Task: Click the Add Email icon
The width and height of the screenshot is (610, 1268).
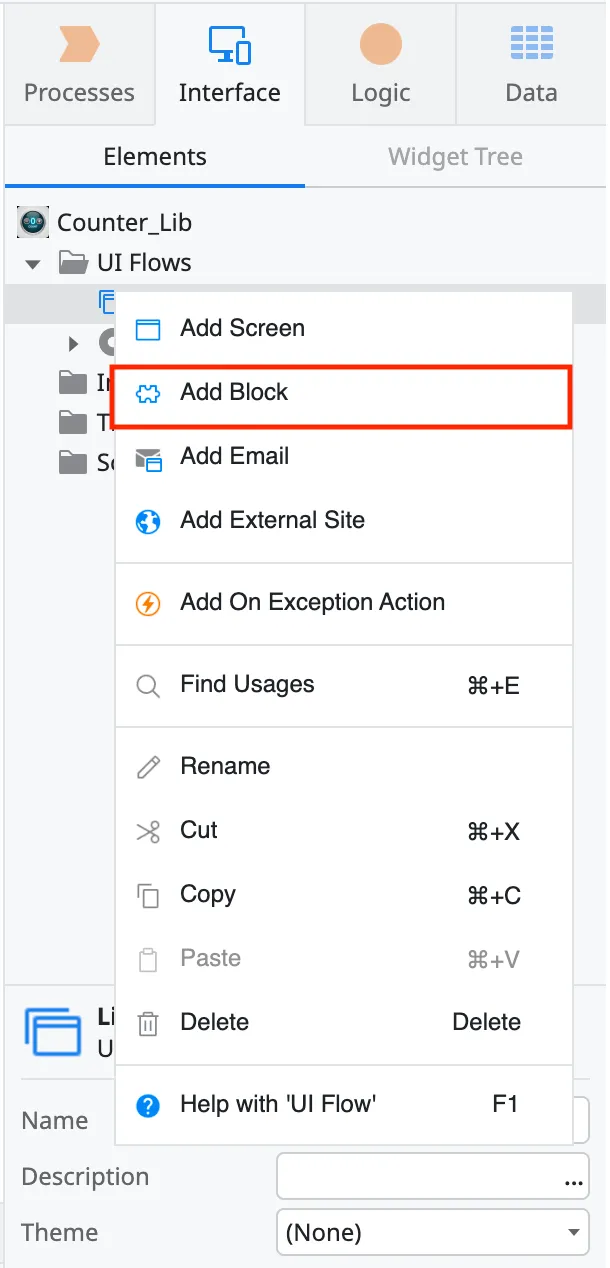Action: (150, 456)
